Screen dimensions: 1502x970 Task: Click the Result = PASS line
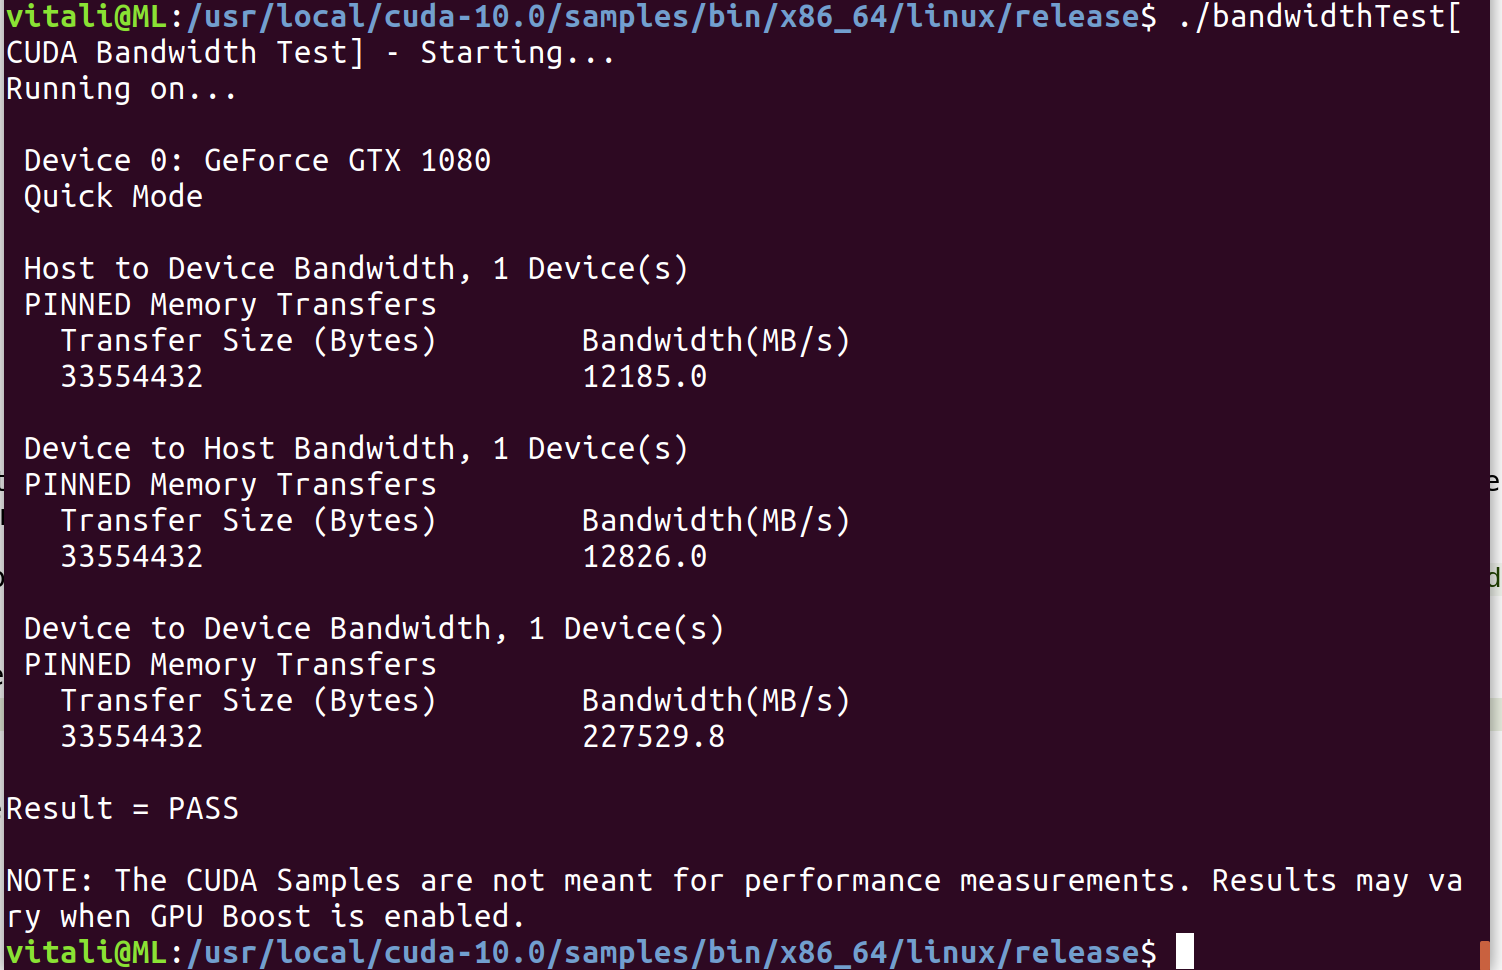point(123,808)
